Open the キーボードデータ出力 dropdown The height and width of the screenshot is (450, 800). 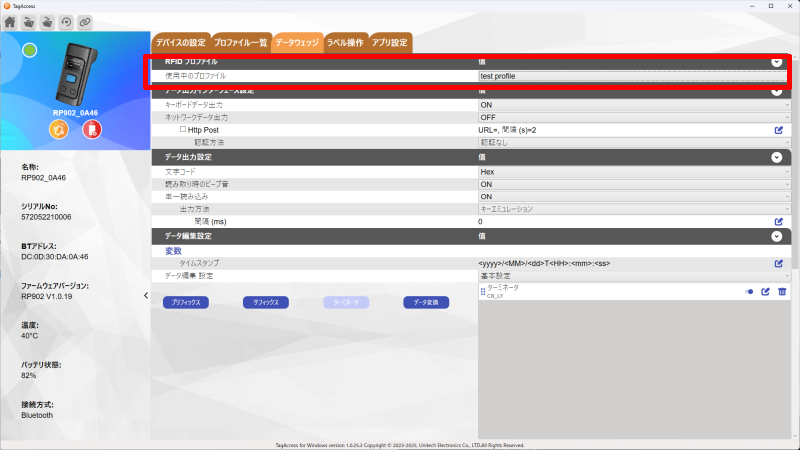[x=634, y=104]
